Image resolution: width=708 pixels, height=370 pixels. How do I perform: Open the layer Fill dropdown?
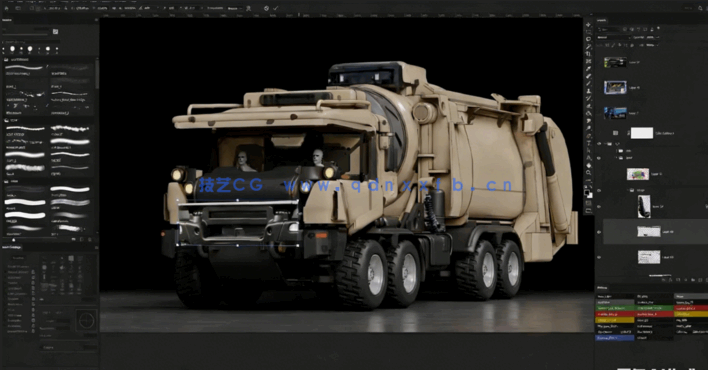click(652, 45)
